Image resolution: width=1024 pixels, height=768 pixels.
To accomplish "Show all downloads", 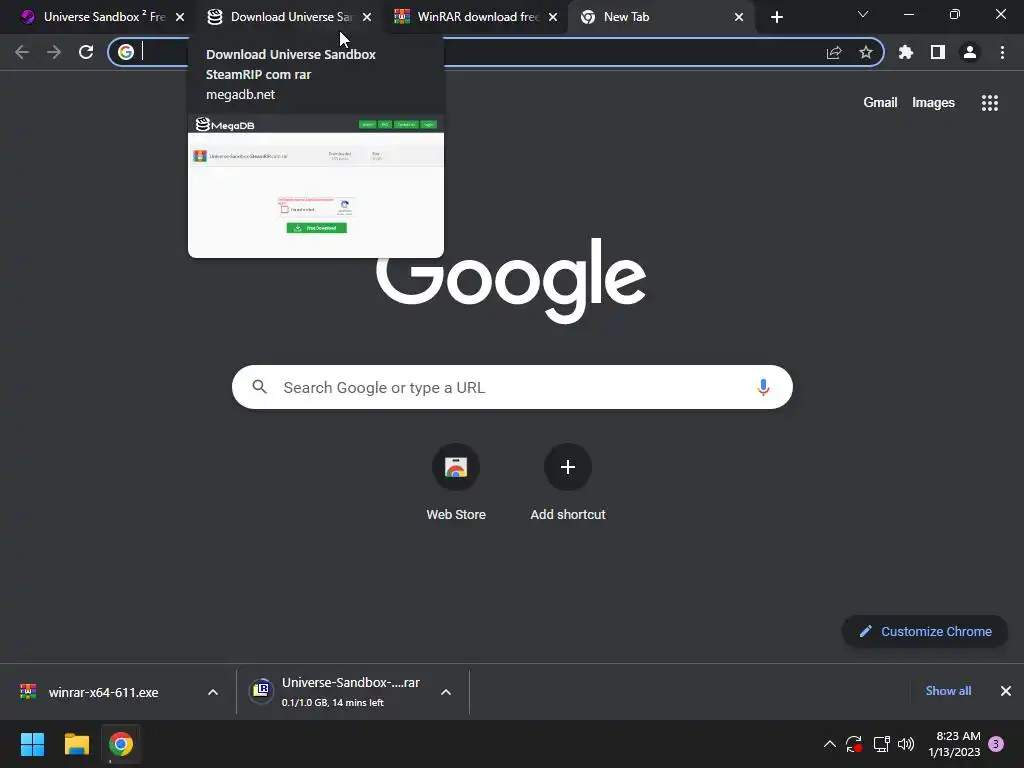I will click(948, 691).
